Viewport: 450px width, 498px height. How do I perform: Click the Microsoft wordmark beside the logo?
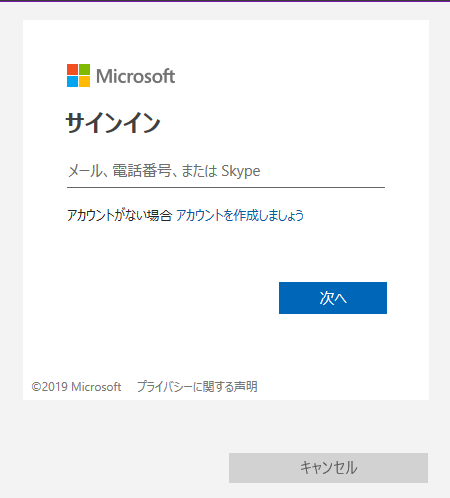click(135, 76)
